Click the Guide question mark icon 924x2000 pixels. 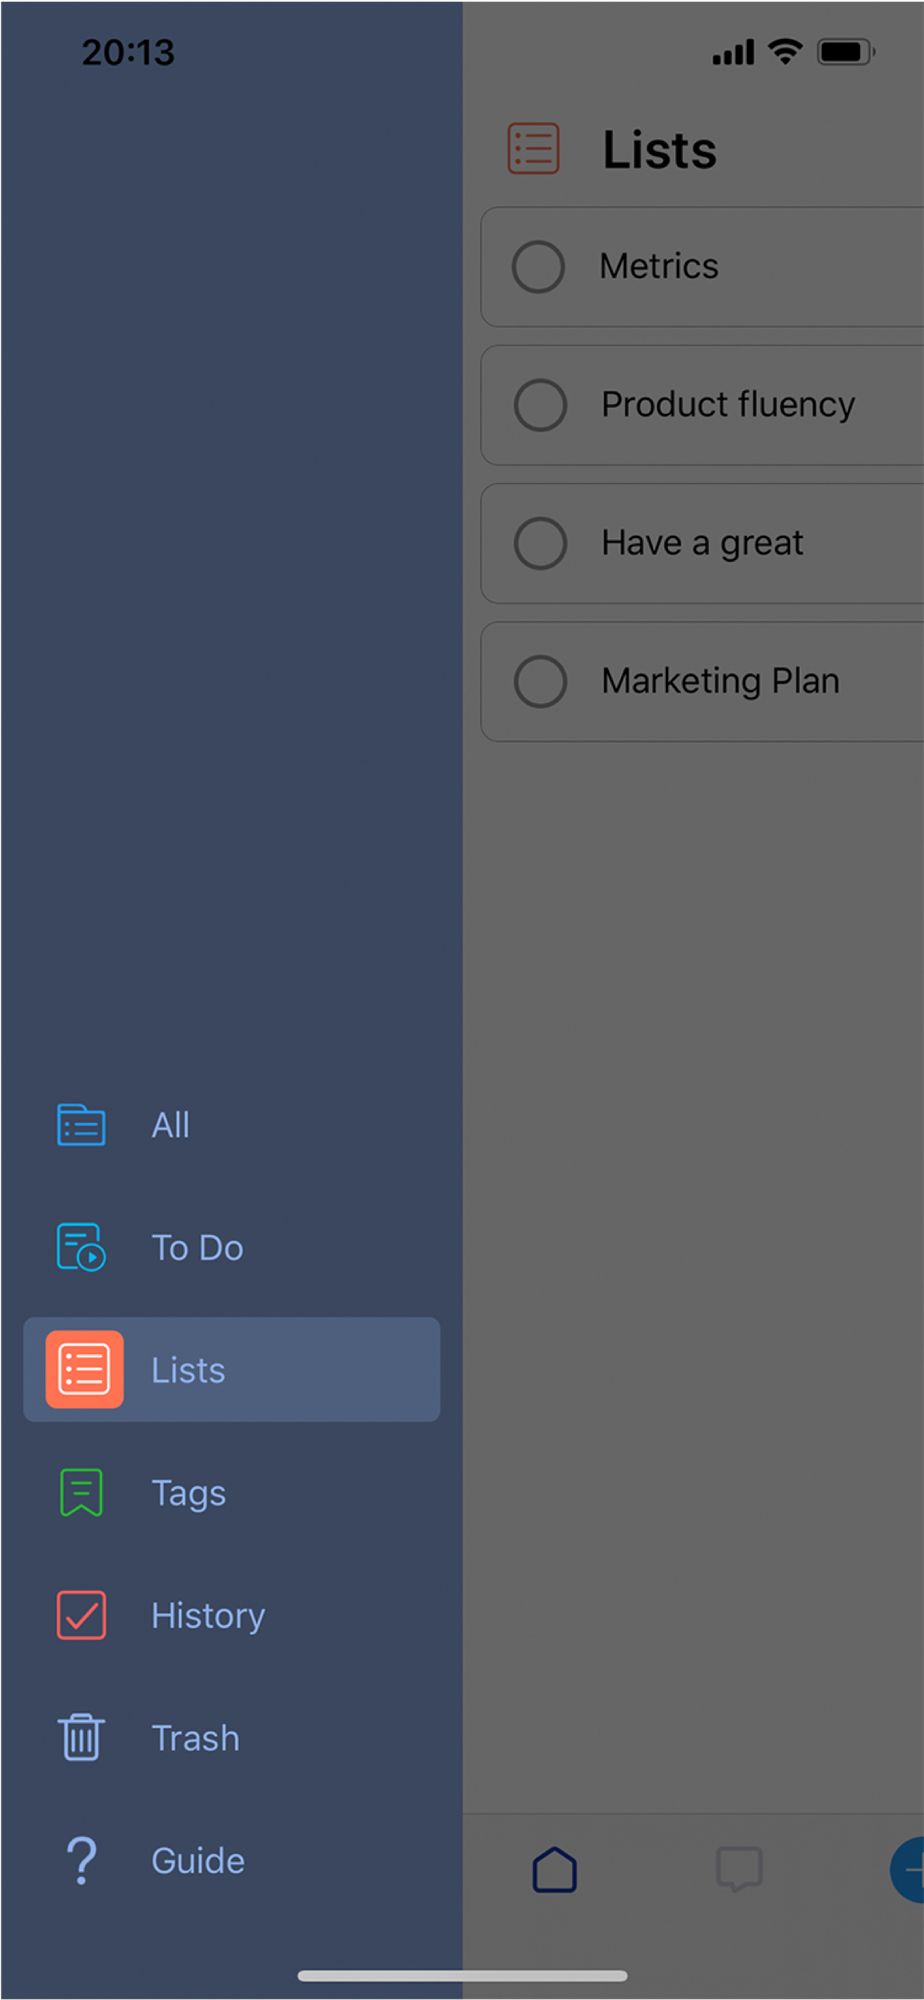tap(81, 1860)
